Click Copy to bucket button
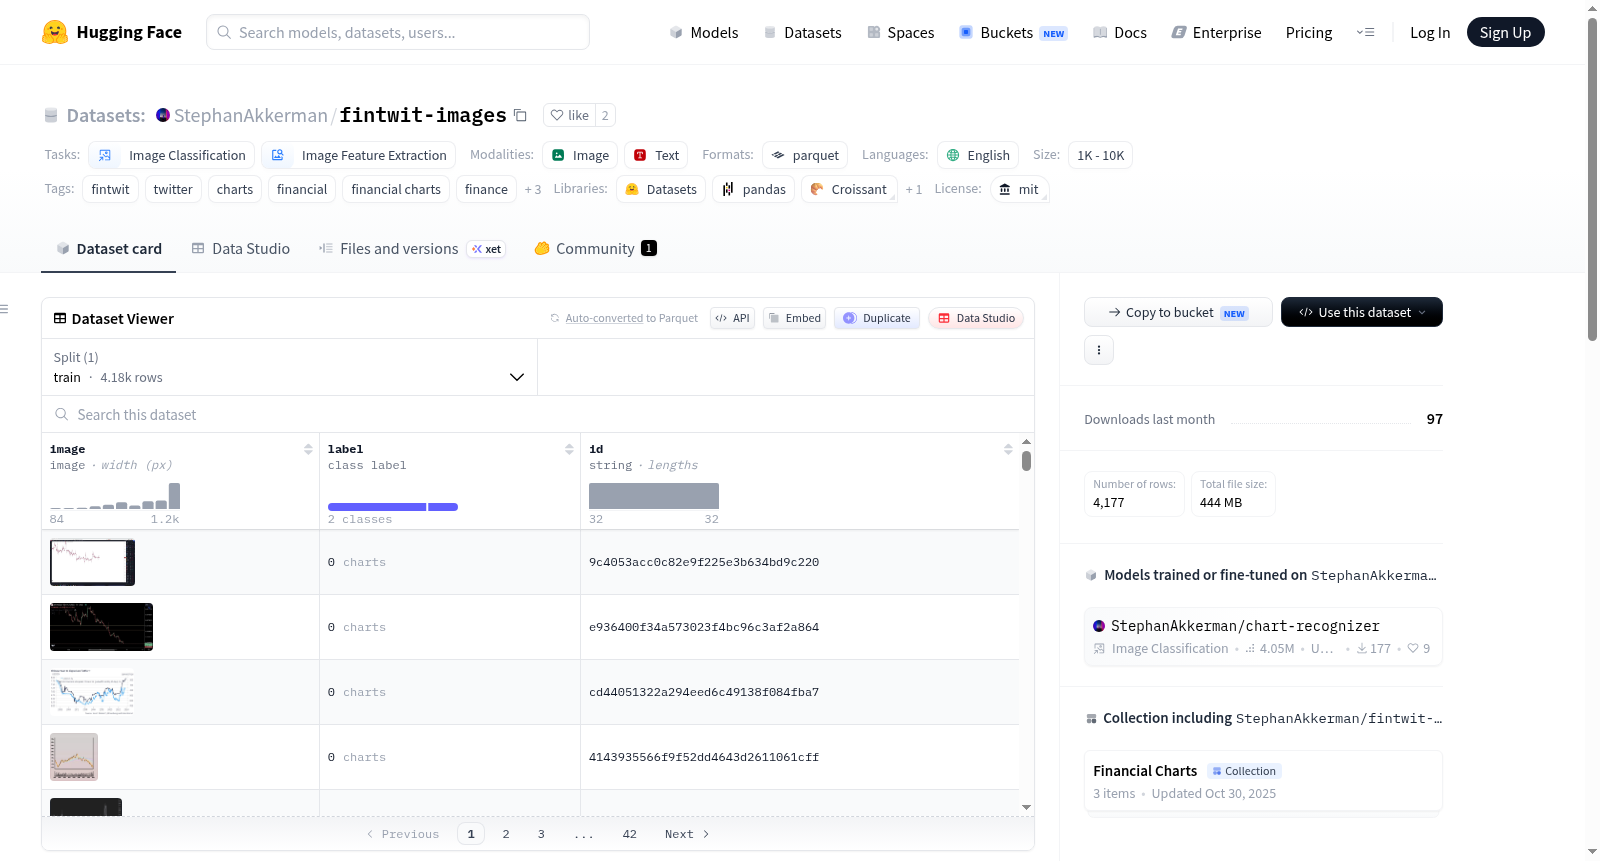The width and height of the screenshot is (1600, 861). [x=1178, y=312]
